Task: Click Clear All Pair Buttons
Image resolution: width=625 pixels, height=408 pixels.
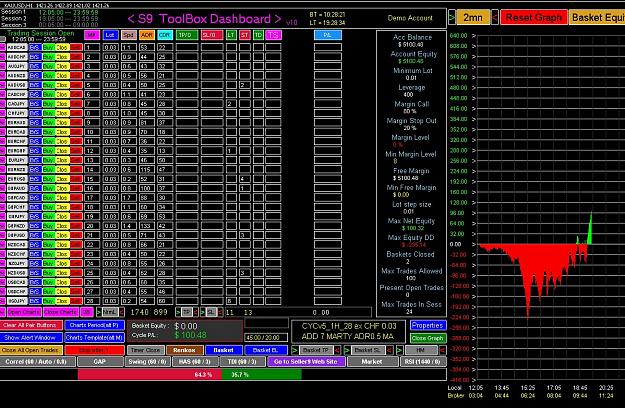Action: pyautogui.click(x=31, y=325)
